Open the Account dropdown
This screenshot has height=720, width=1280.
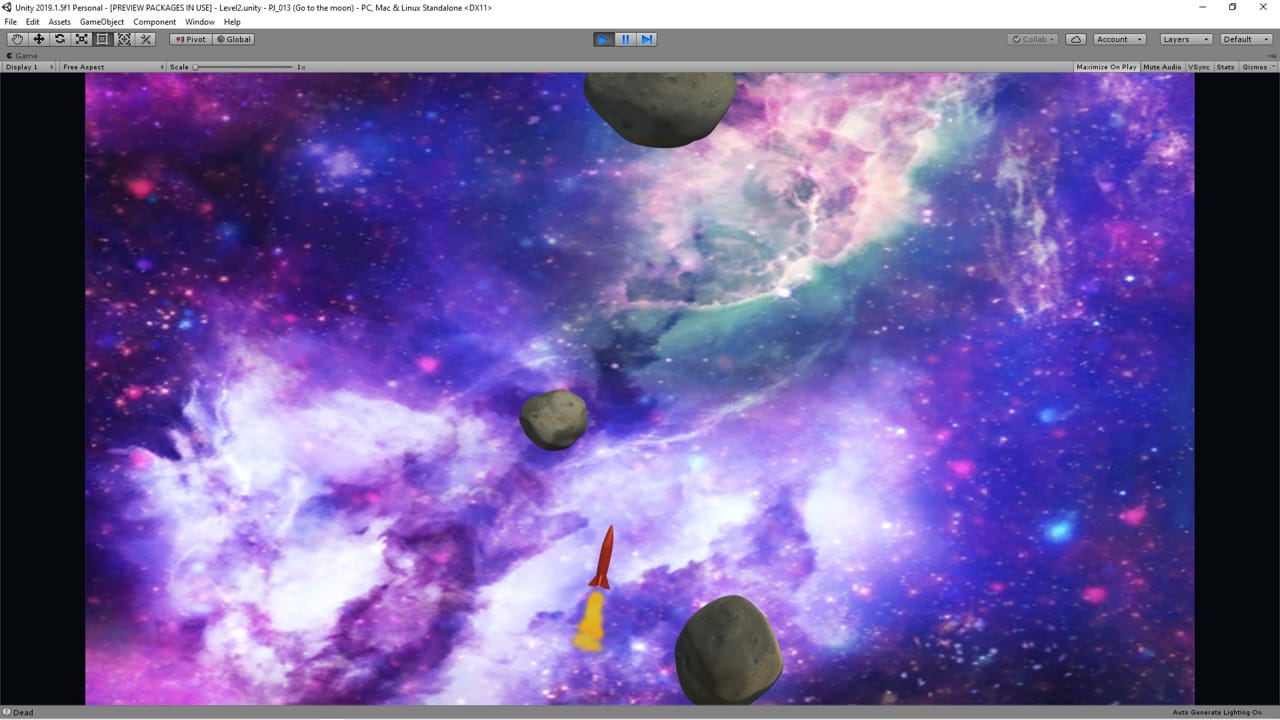coord(1118,39)
